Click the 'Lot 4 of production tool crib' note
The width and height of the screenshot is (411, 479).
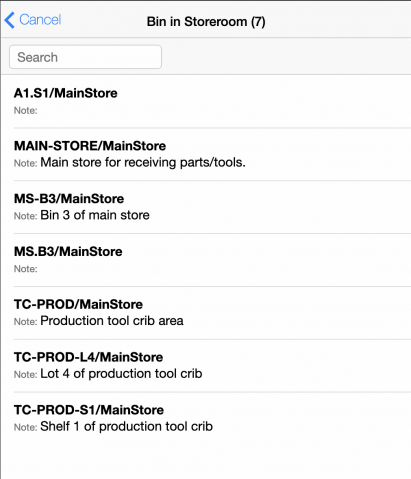pyautogui.click(x=121, y=374)
